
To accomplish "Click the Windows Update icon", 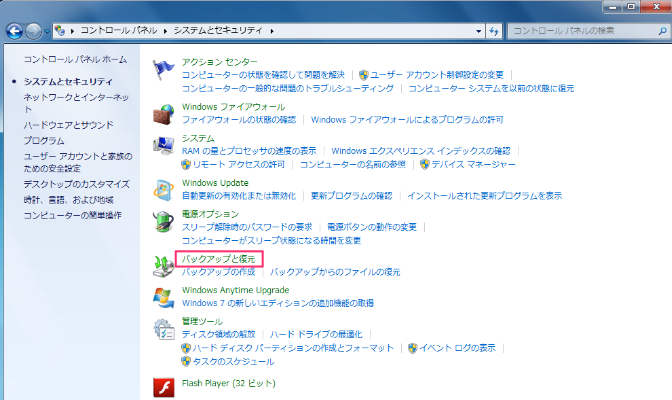I will click(164, 190).
